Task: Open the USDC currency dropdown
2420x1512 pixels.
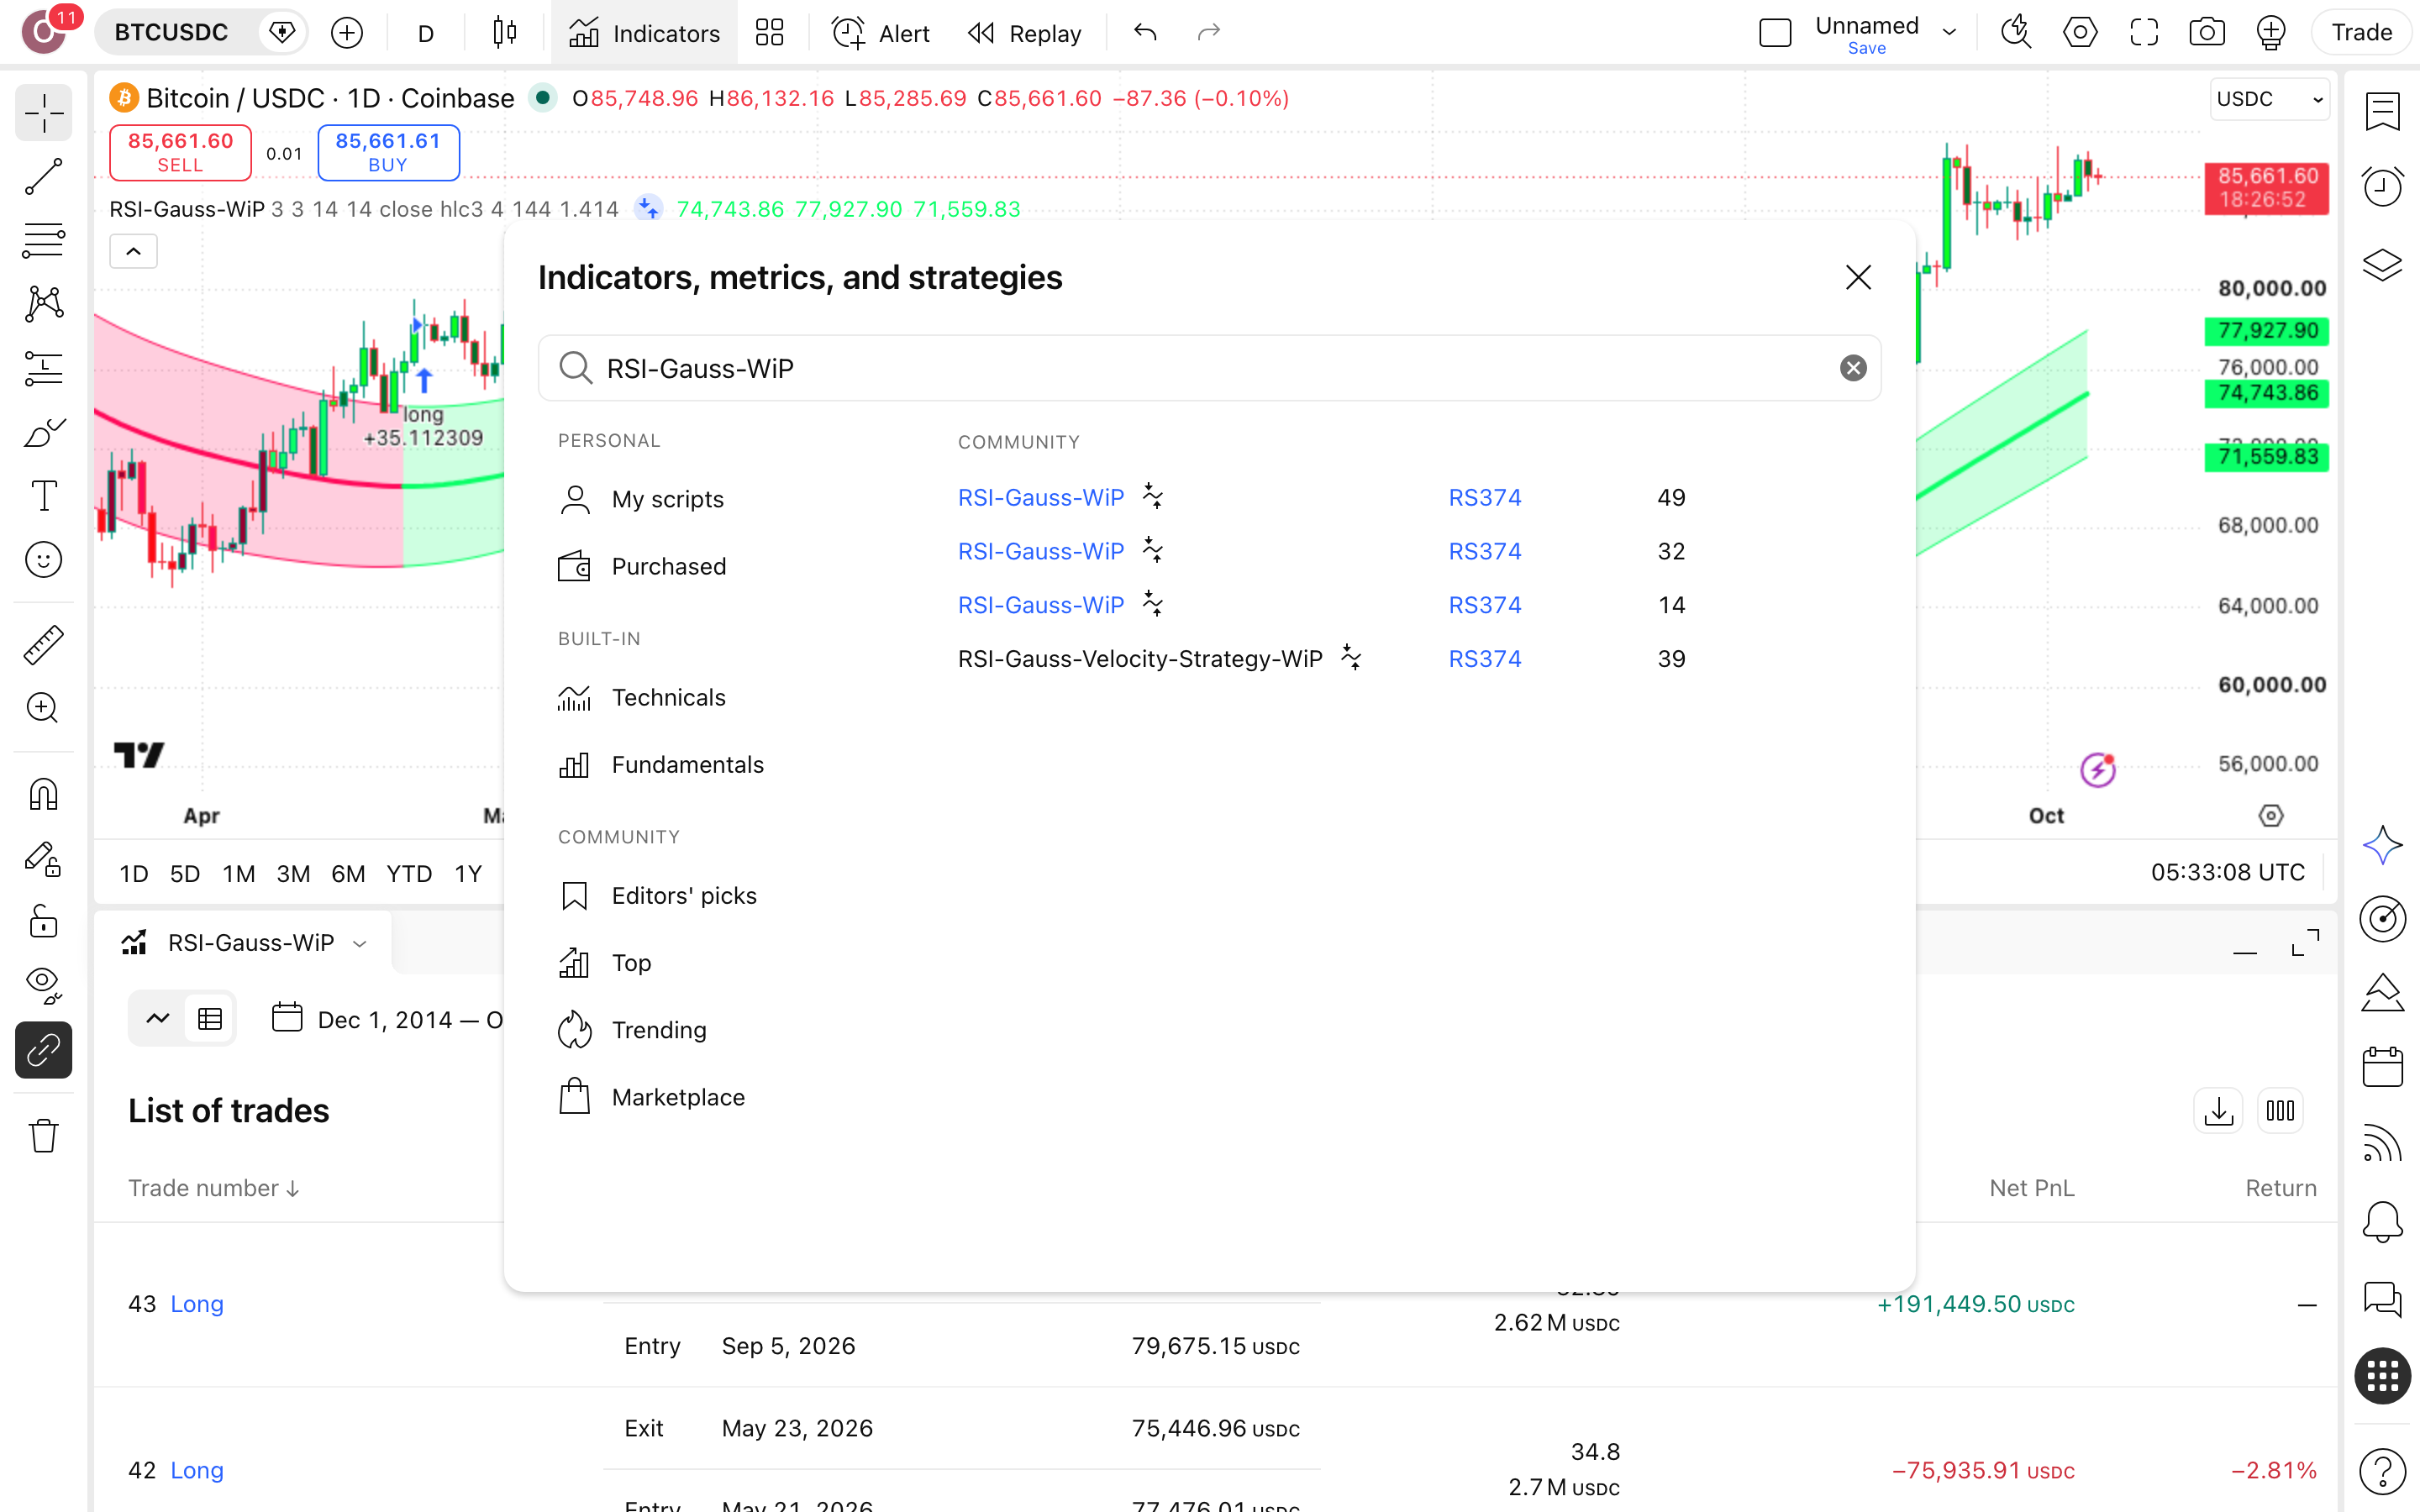Action: [2268, 99]
